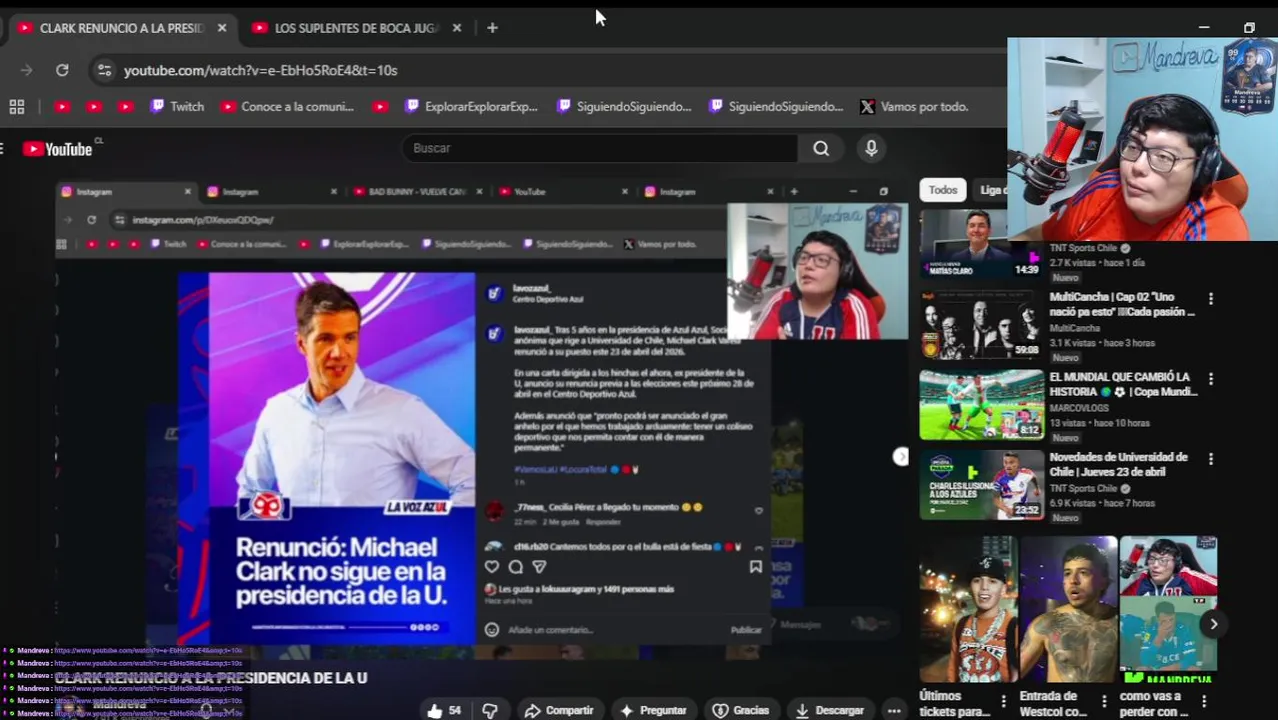Screen dimensions: 1278x720
Task: Open a new browser tab
Action: click(492, 28)
